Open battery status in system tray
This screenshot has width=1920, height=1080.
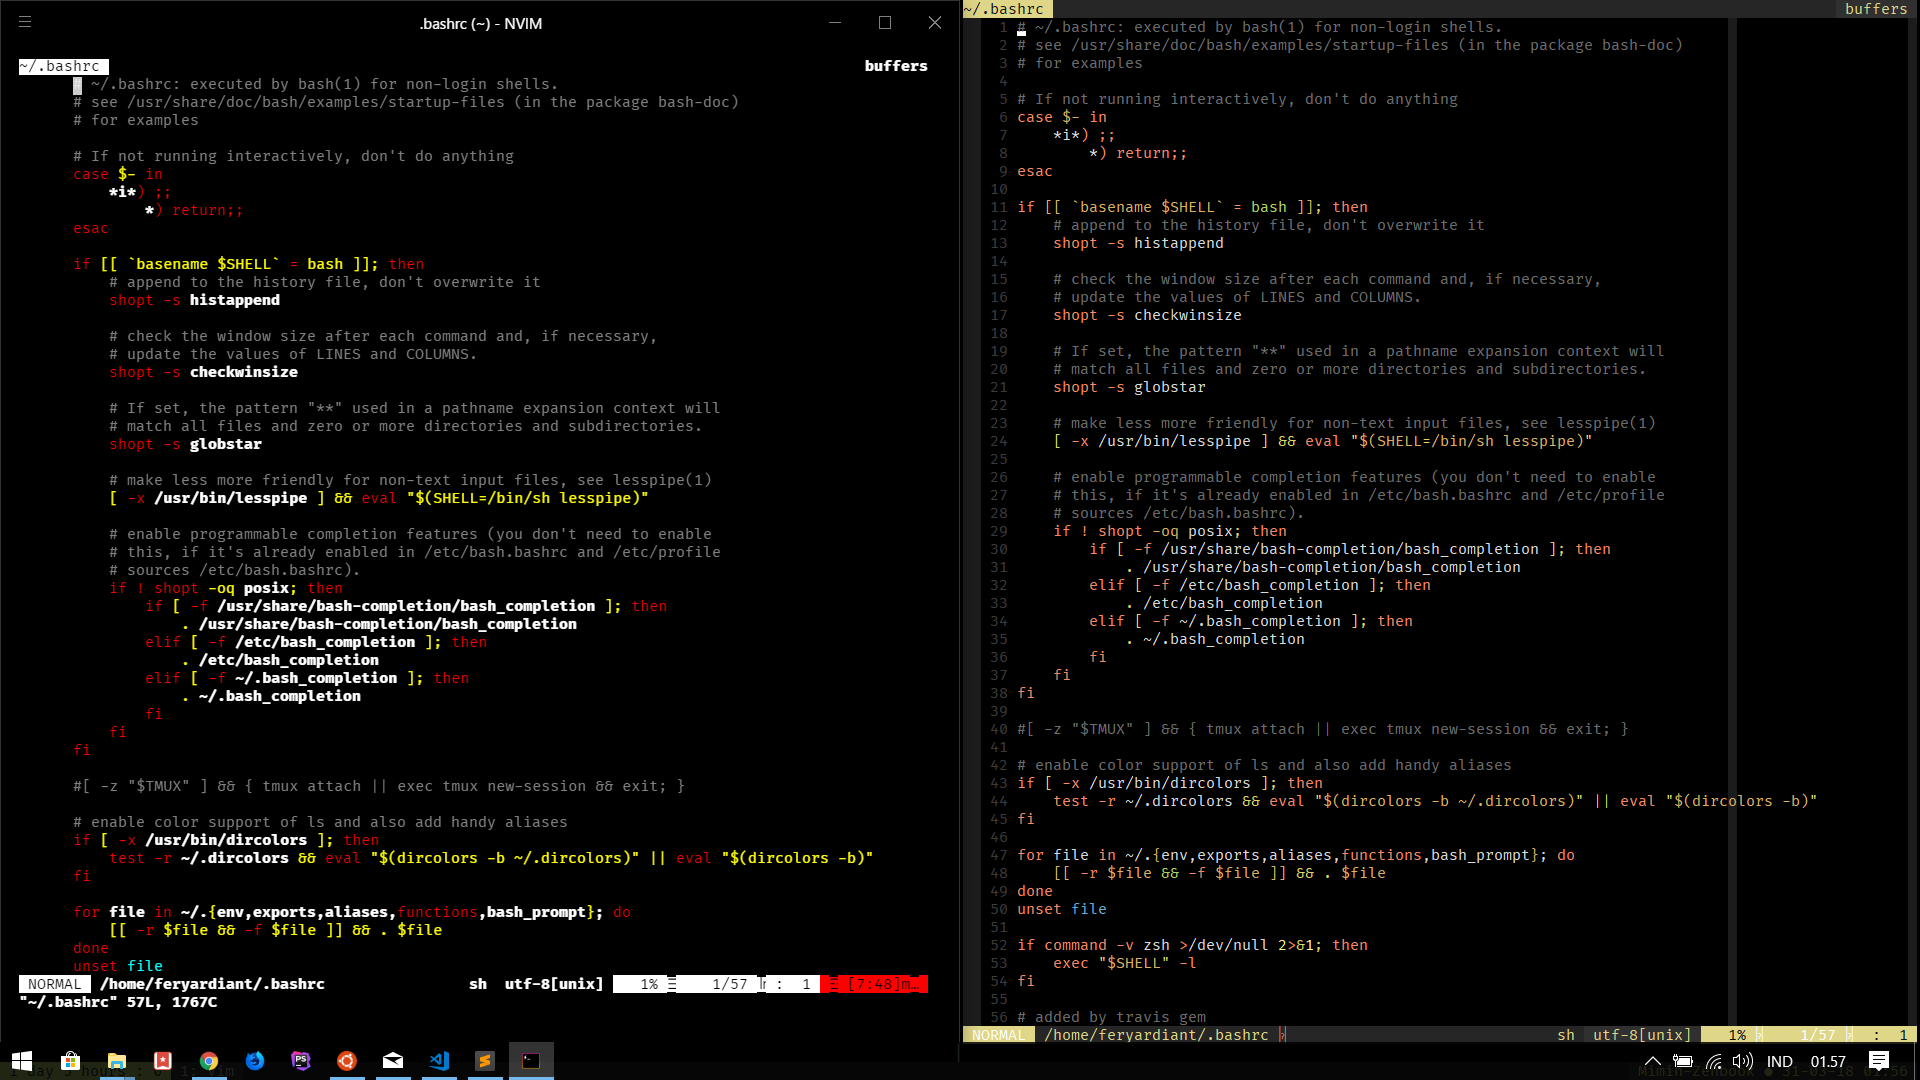[x=1683, y=1062]
